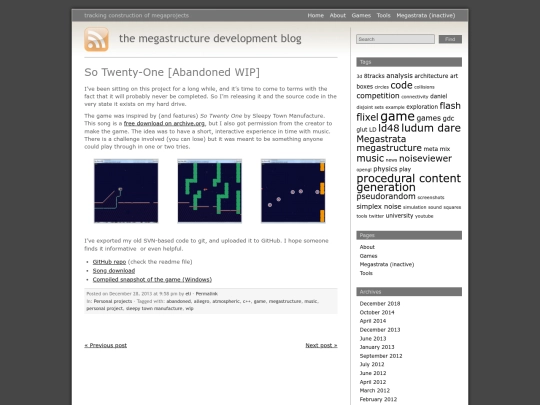Open the September 2012 archive

[x=381, y=356]
